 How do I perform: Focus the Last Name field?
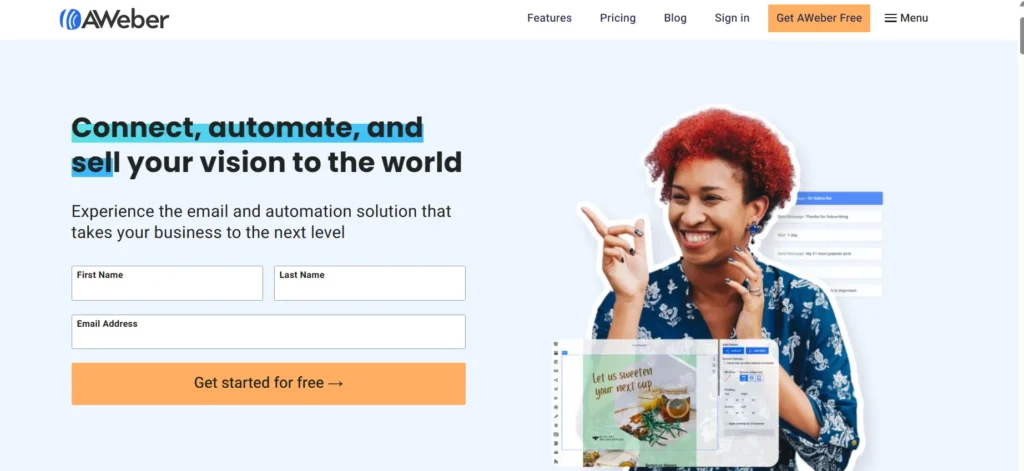[370, 283]
